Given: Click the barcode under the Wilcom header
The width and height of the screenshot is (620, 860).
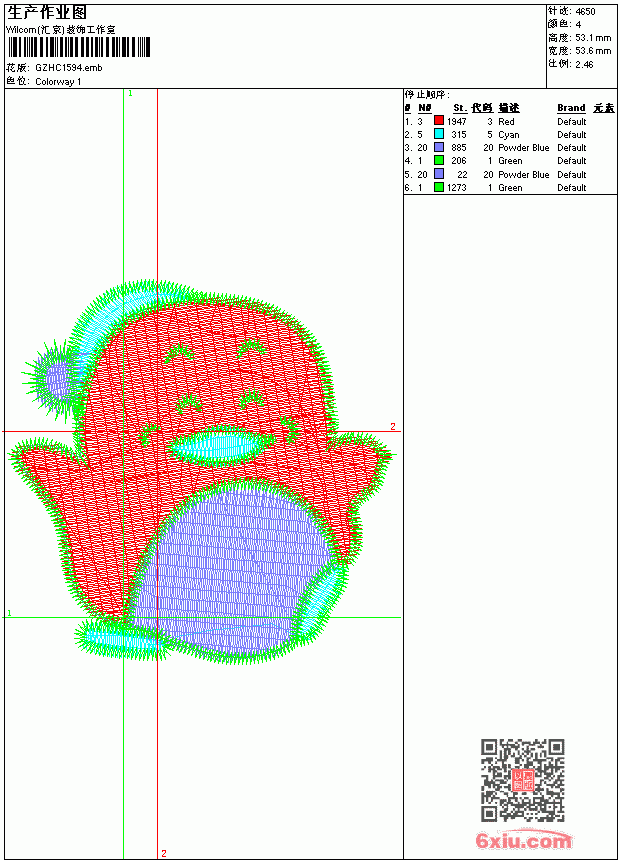Looking at the screenshot, I should click(78, 47).
